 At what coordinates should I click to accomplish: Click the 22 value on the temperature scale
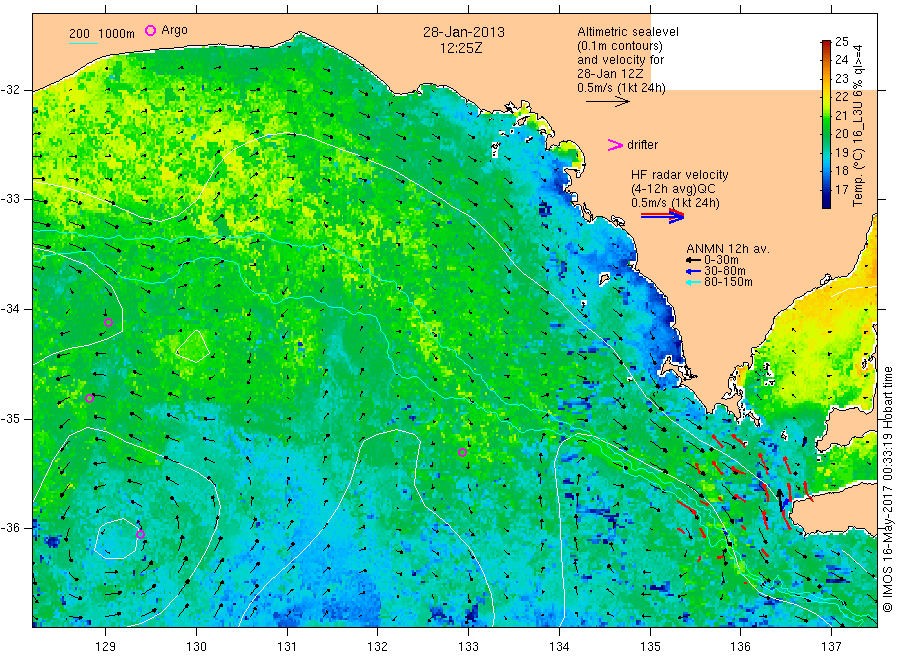pos(841,96)
